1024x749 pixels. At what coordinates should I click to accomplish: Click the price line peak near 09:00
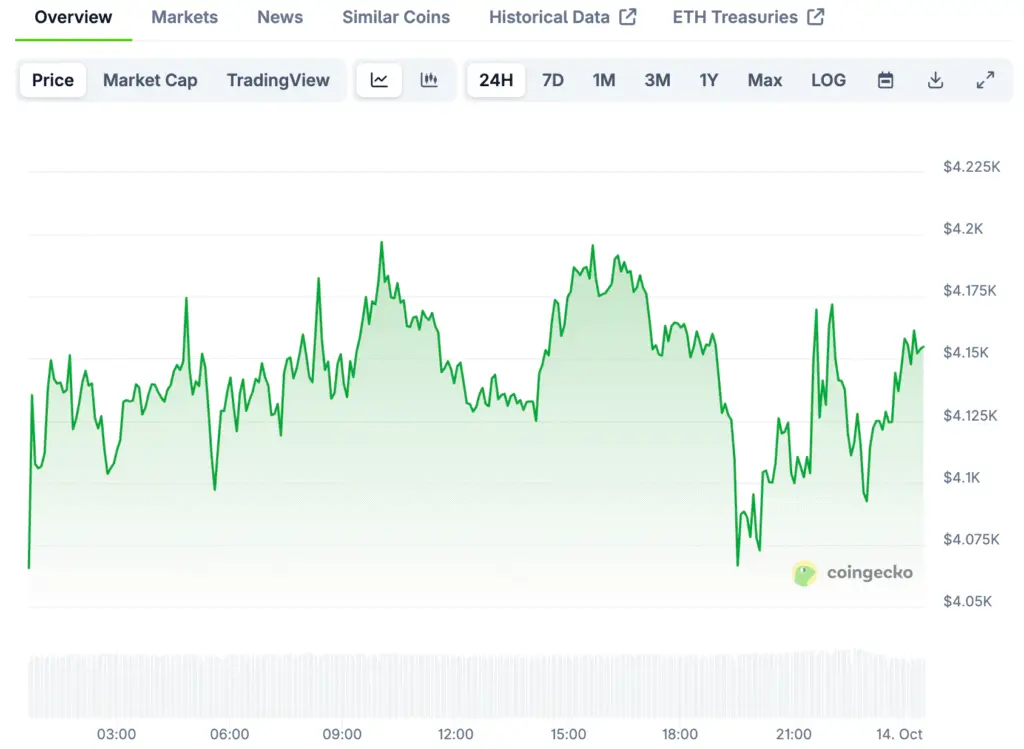point(381,243)
